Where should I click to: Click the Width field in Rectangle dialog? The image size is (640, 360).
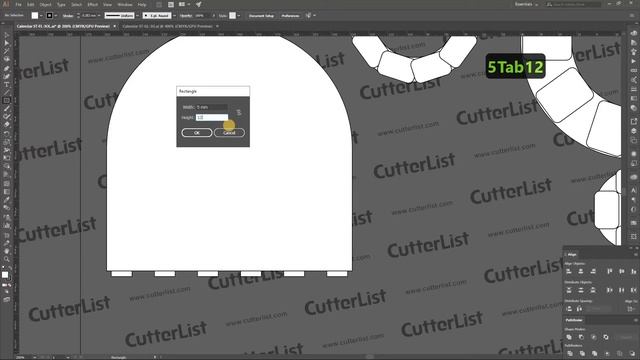[212, 107]
